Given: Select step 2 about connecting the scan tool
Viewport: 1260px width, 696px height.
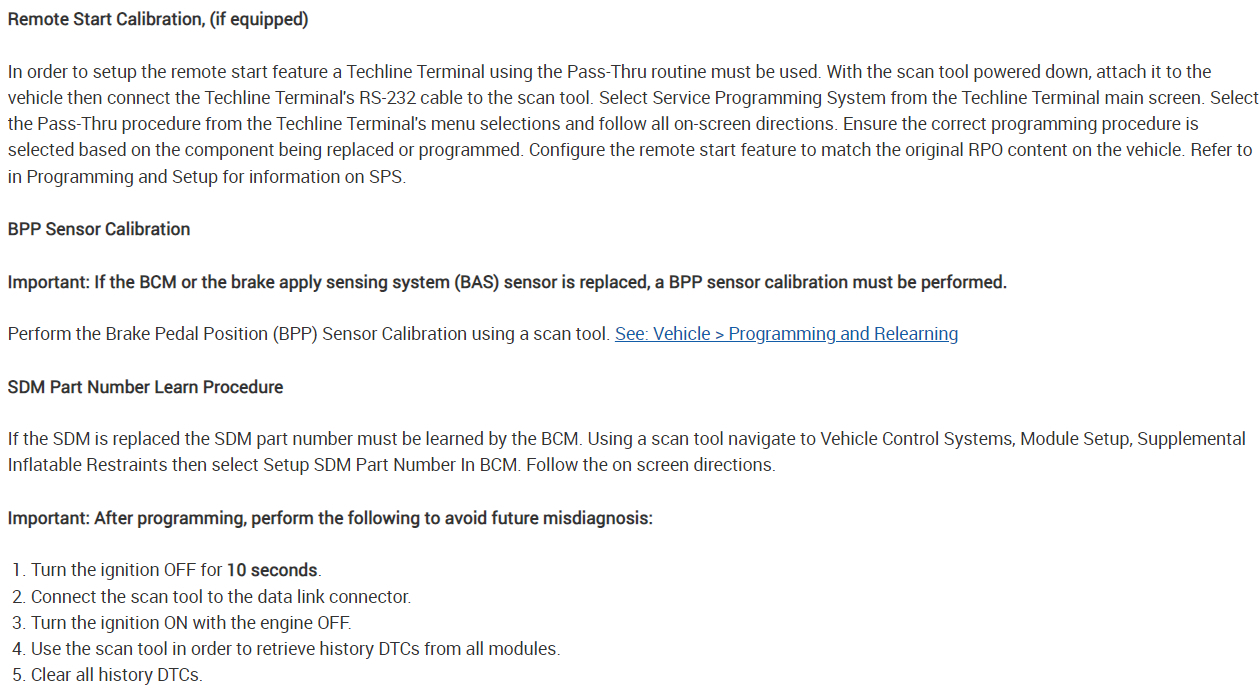Looking at the screenshot, I should pos(220,597).
